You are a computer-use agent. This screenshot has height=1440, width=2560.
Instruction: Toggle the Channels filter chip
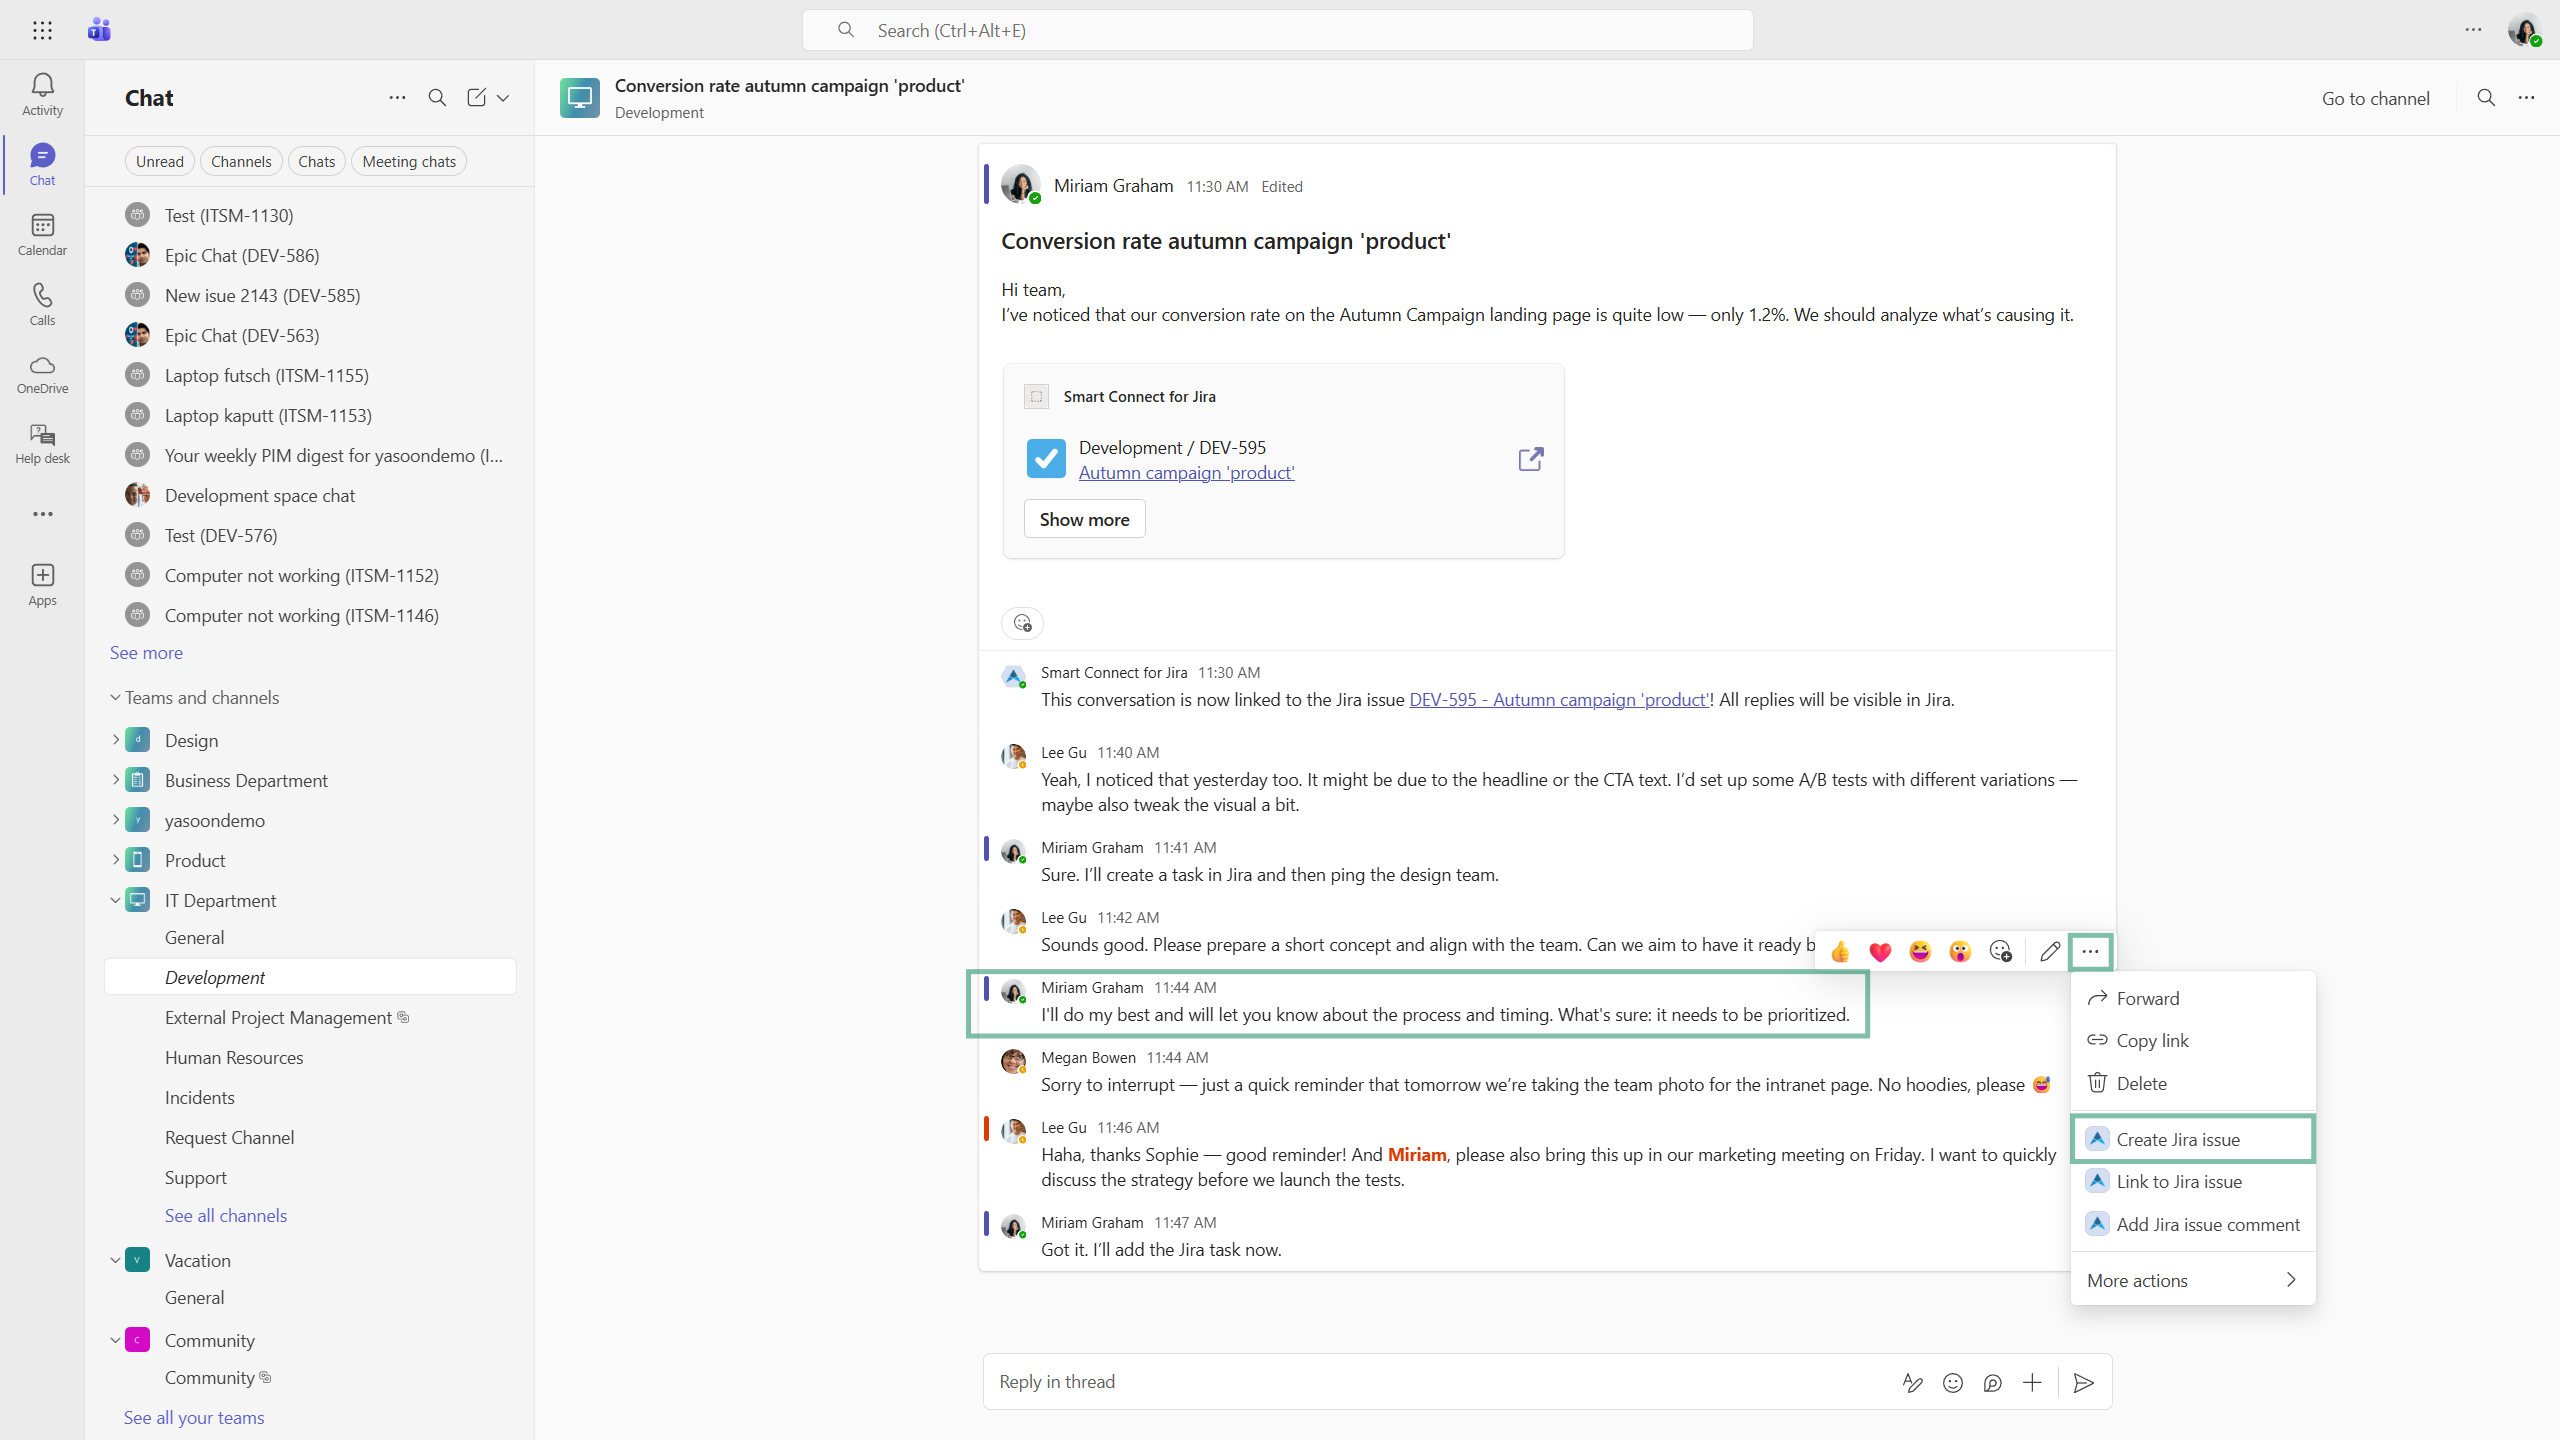pos(241,161)
